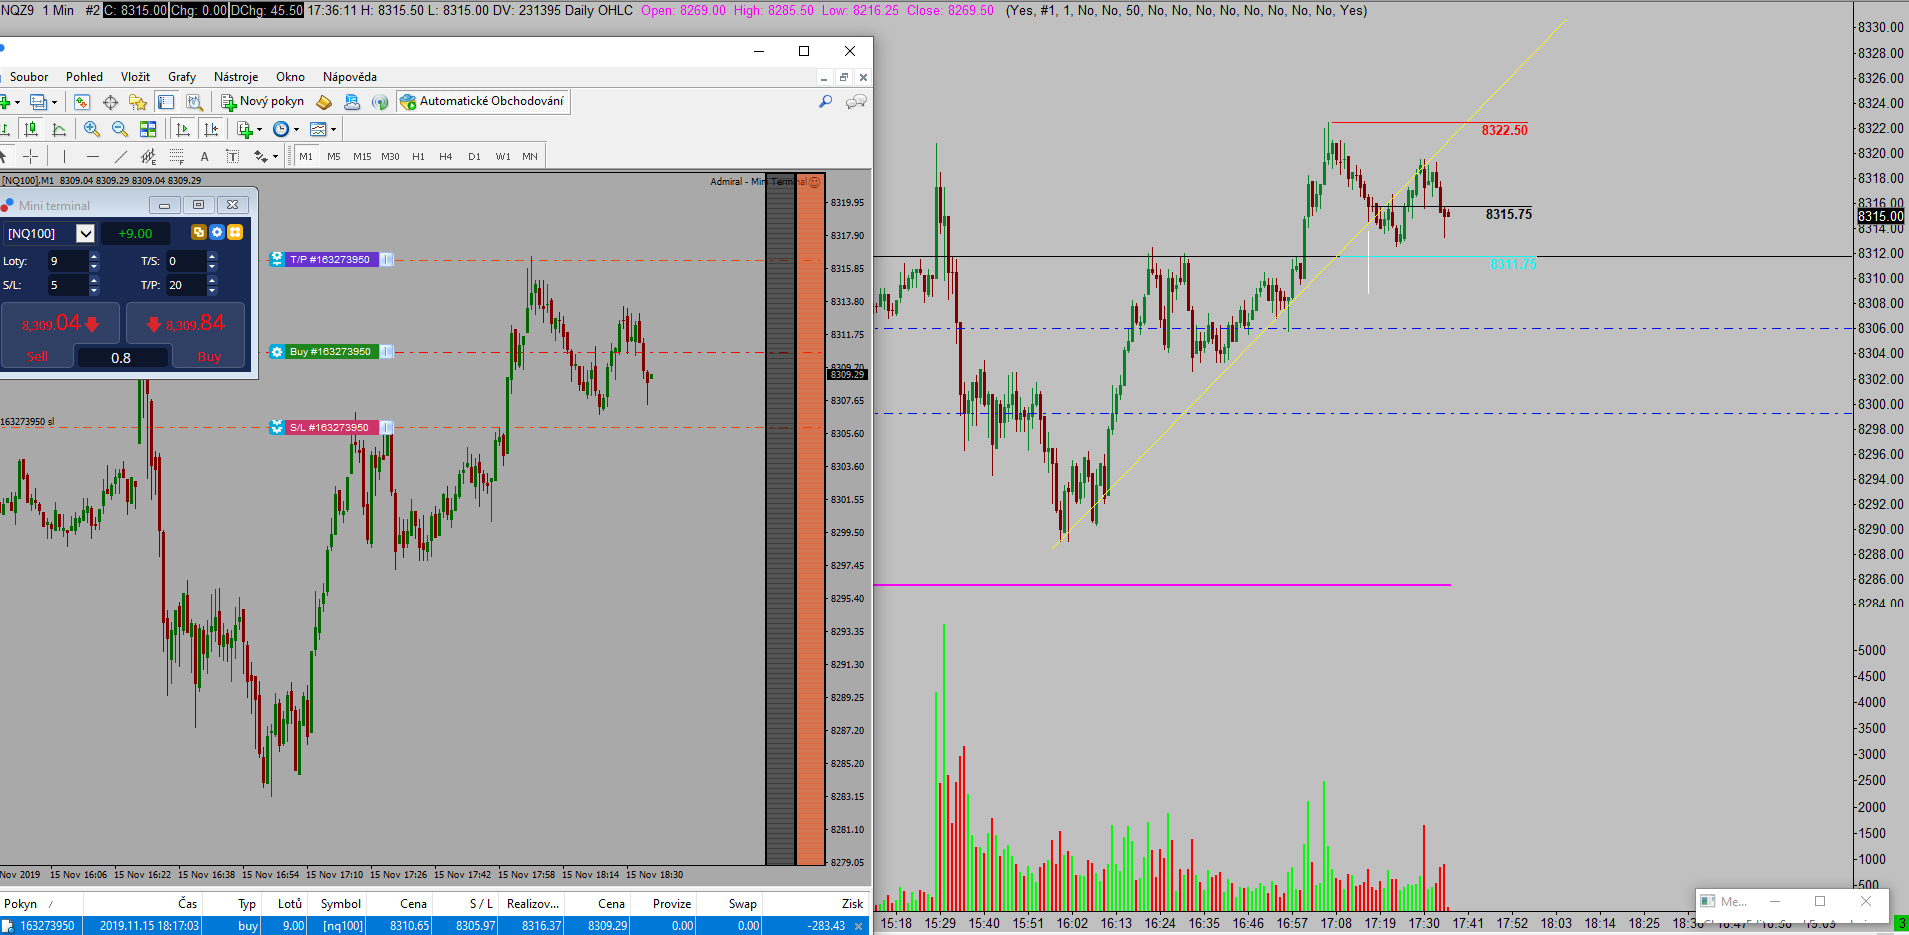Viewport: 1909px width, 935px height.
Task: Select order 163273950 row in terminal
Action: tap(434, 926)
